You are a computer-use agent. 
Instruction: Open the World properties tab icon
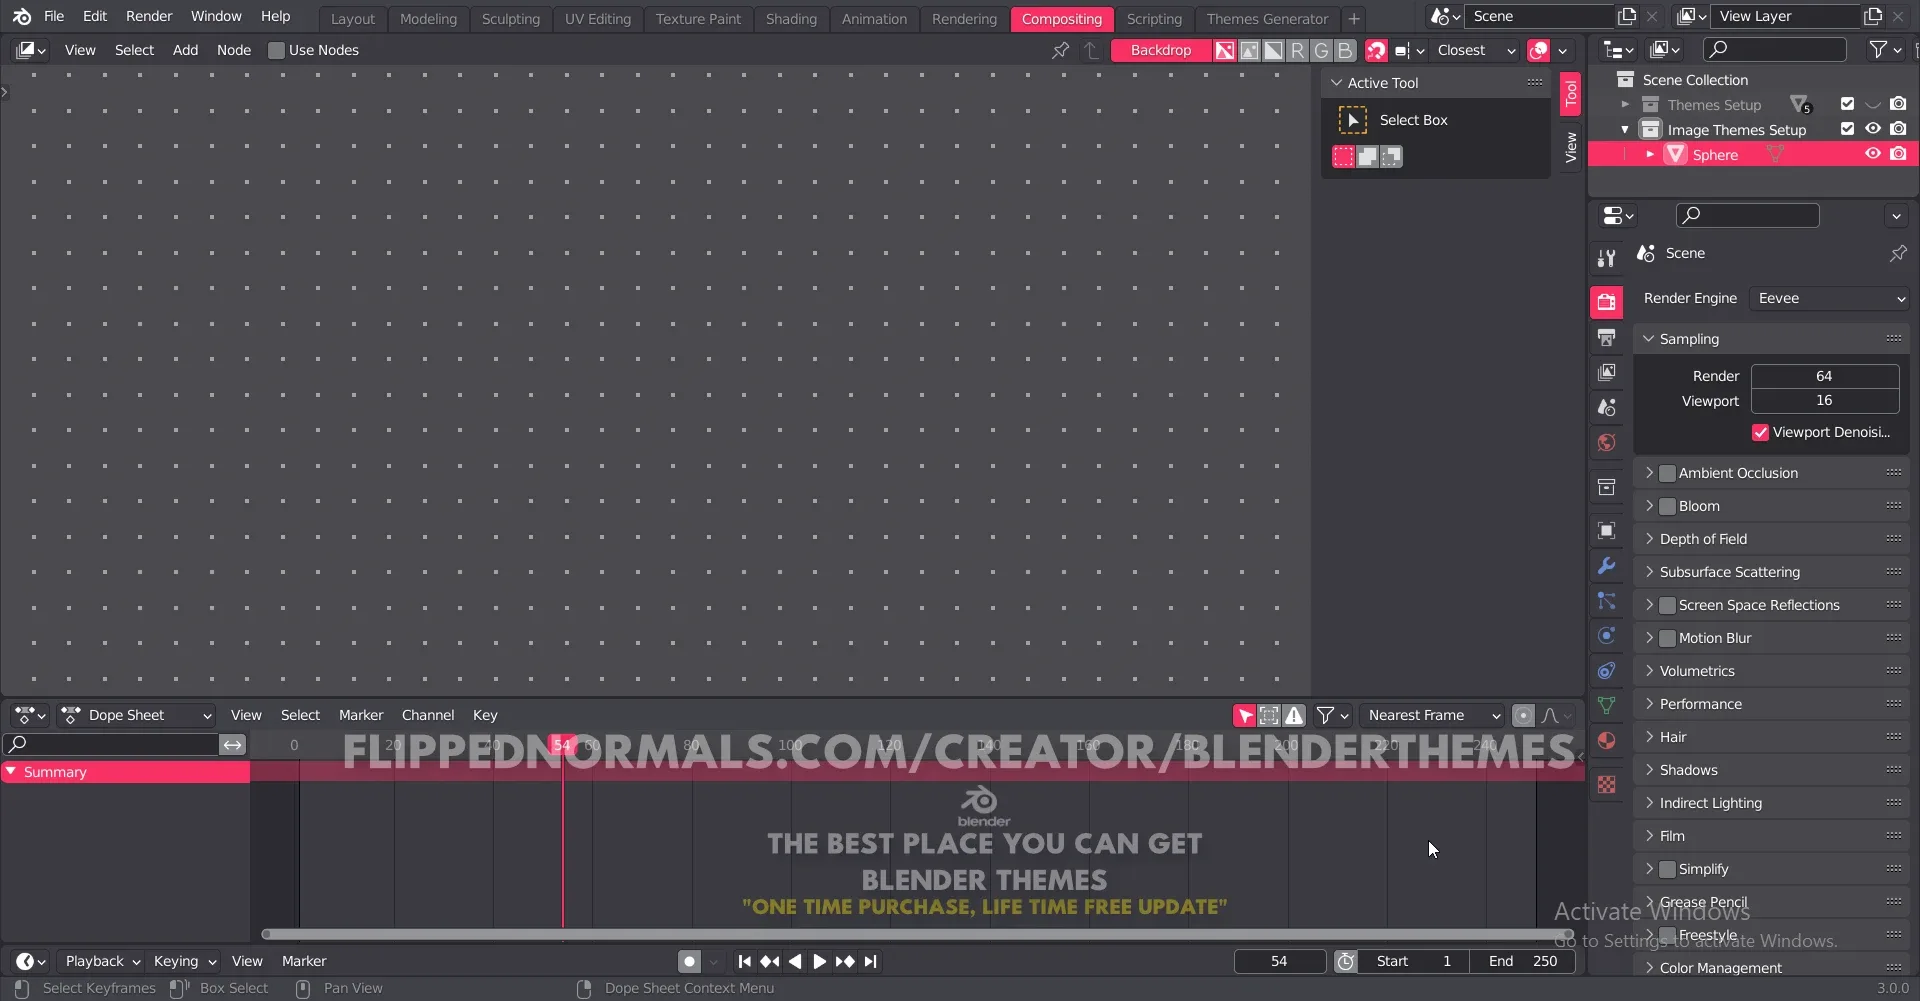1606,443
